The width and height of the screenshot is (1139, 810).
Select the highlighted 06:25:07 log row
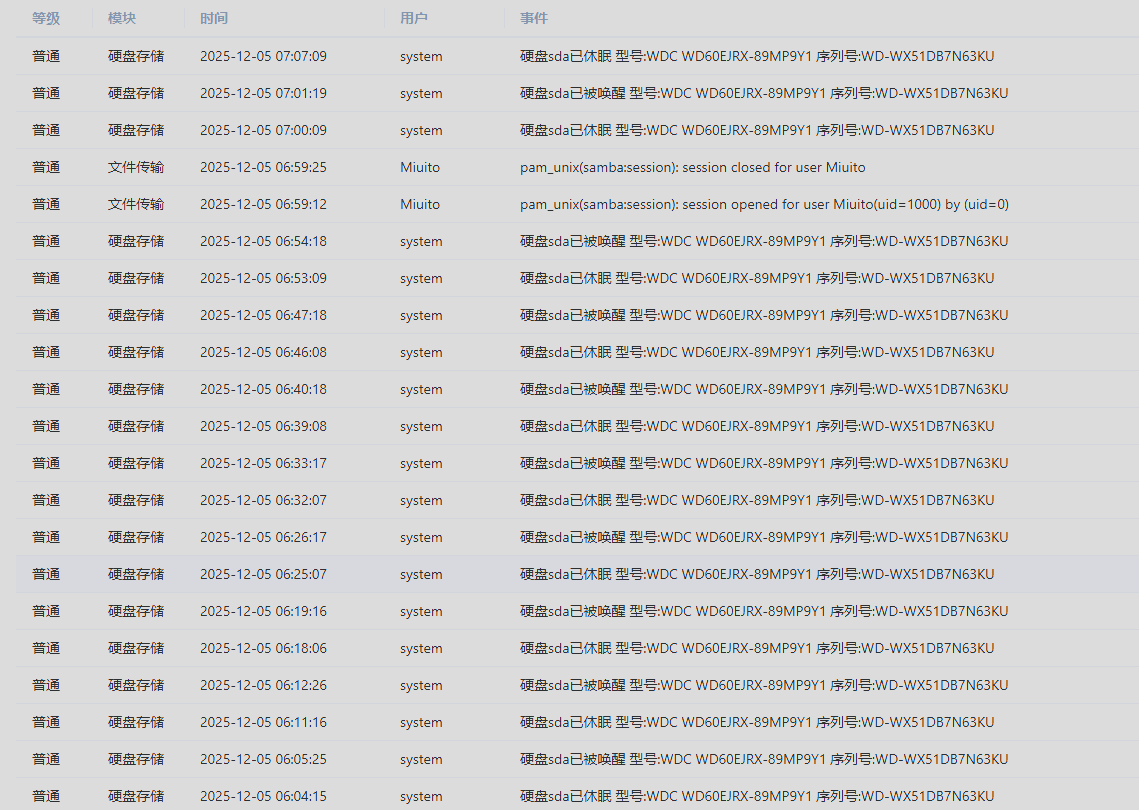[577, 574]
